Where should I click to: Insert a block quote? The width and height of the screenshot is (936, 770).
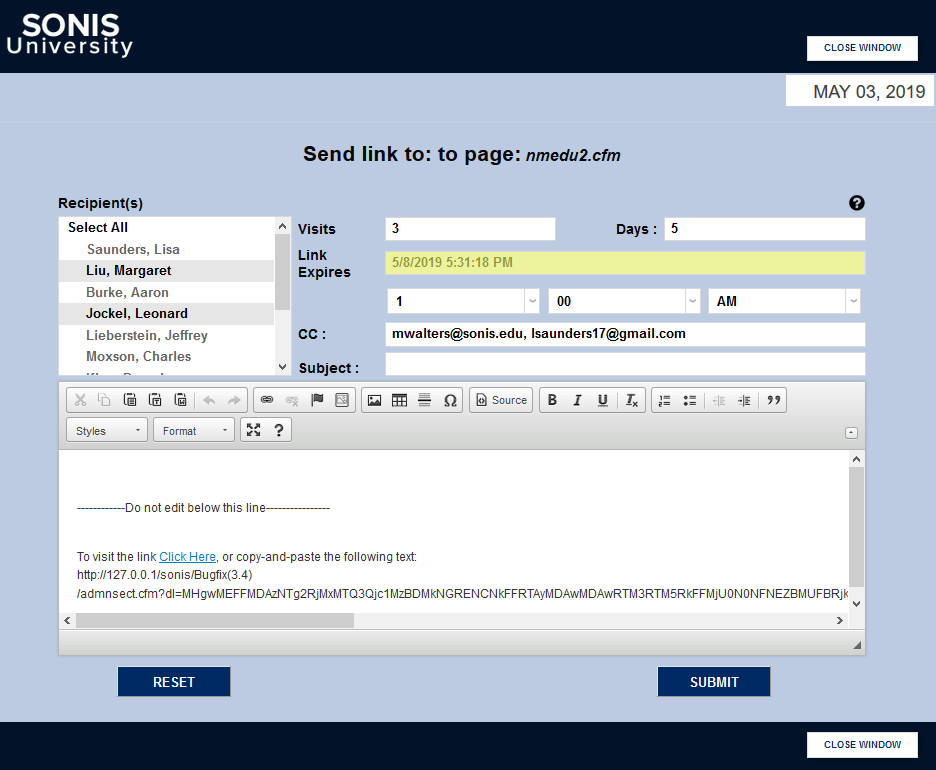(x=772, y=400)
